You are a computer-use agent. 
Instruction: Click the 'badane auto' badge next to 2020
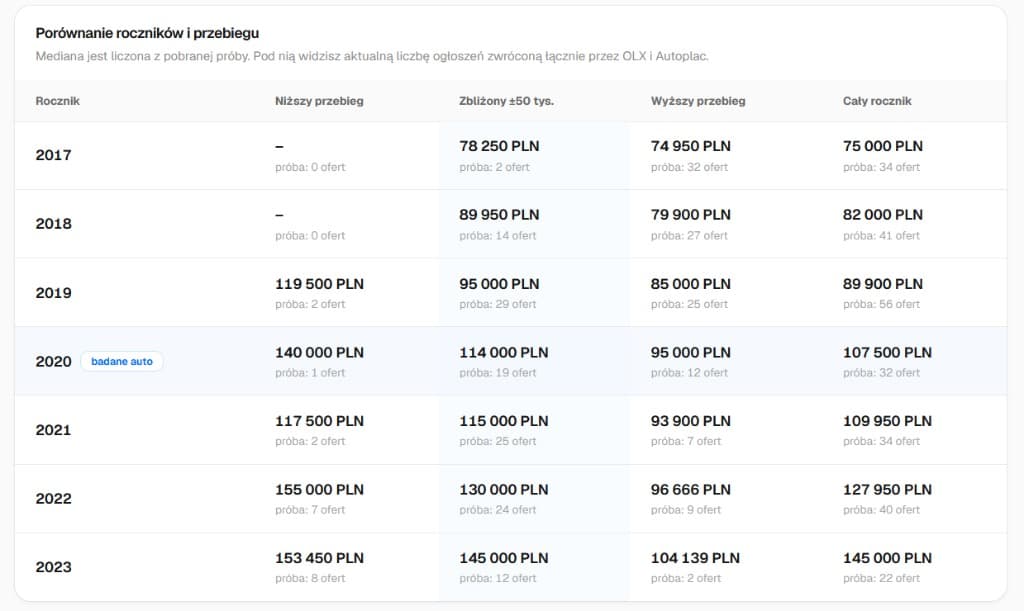pyautogui.click(x=121, y=361)
